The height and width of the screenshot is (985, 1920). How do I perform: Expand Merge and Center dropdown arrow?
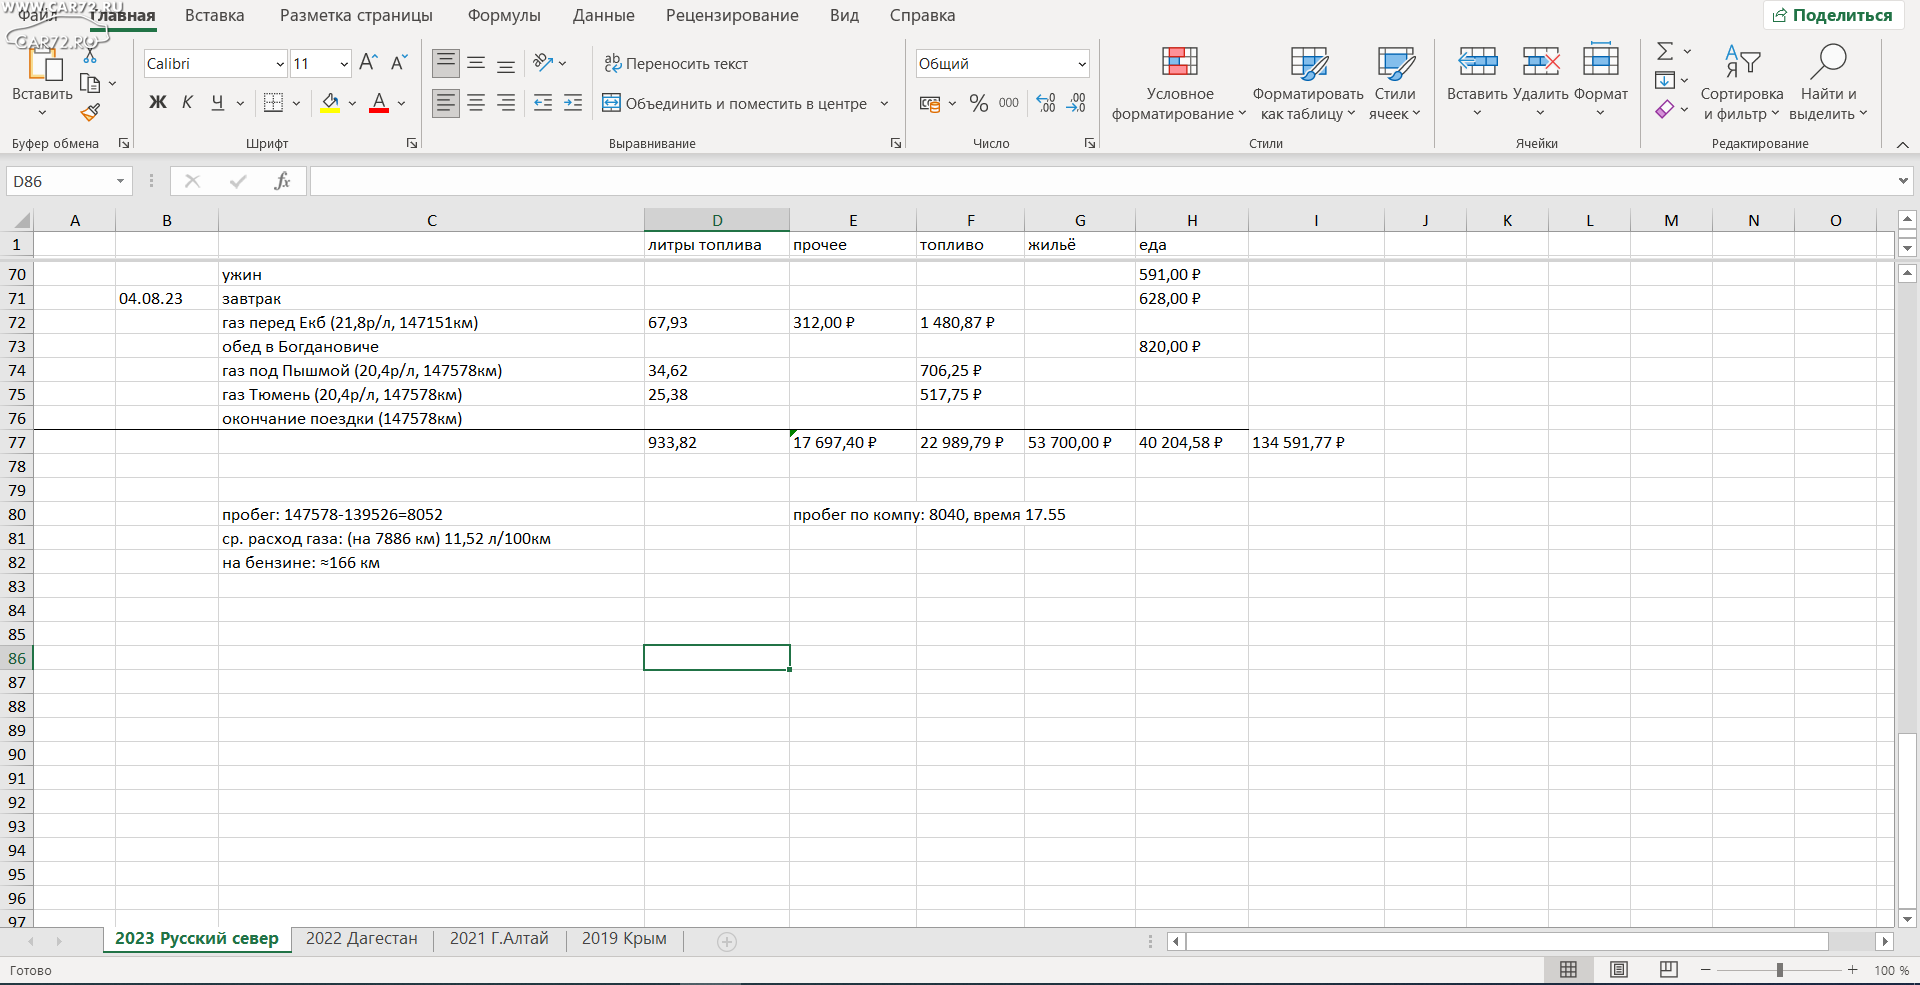884,103
